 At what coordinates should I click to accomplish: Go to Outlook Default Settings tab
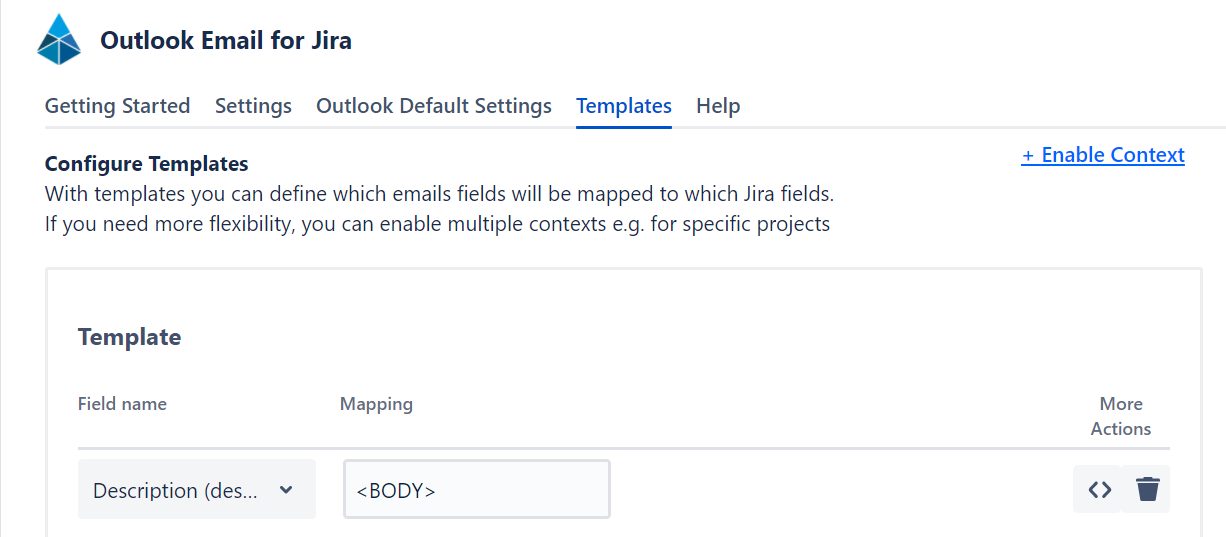click(433, 106)
